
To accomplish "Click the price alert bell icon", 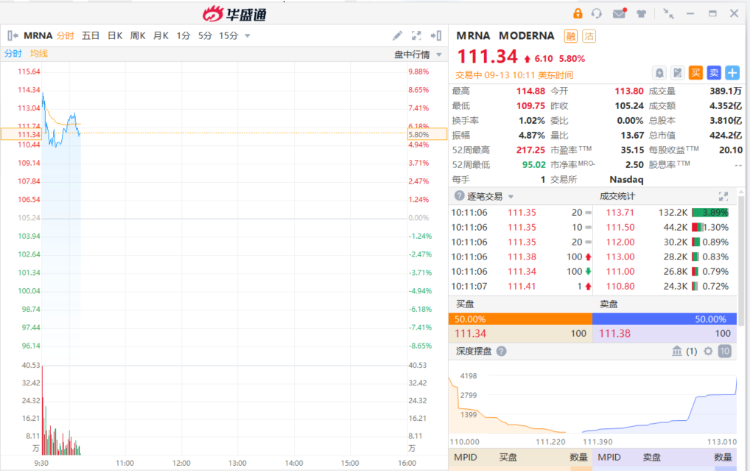I will point(659,73).
